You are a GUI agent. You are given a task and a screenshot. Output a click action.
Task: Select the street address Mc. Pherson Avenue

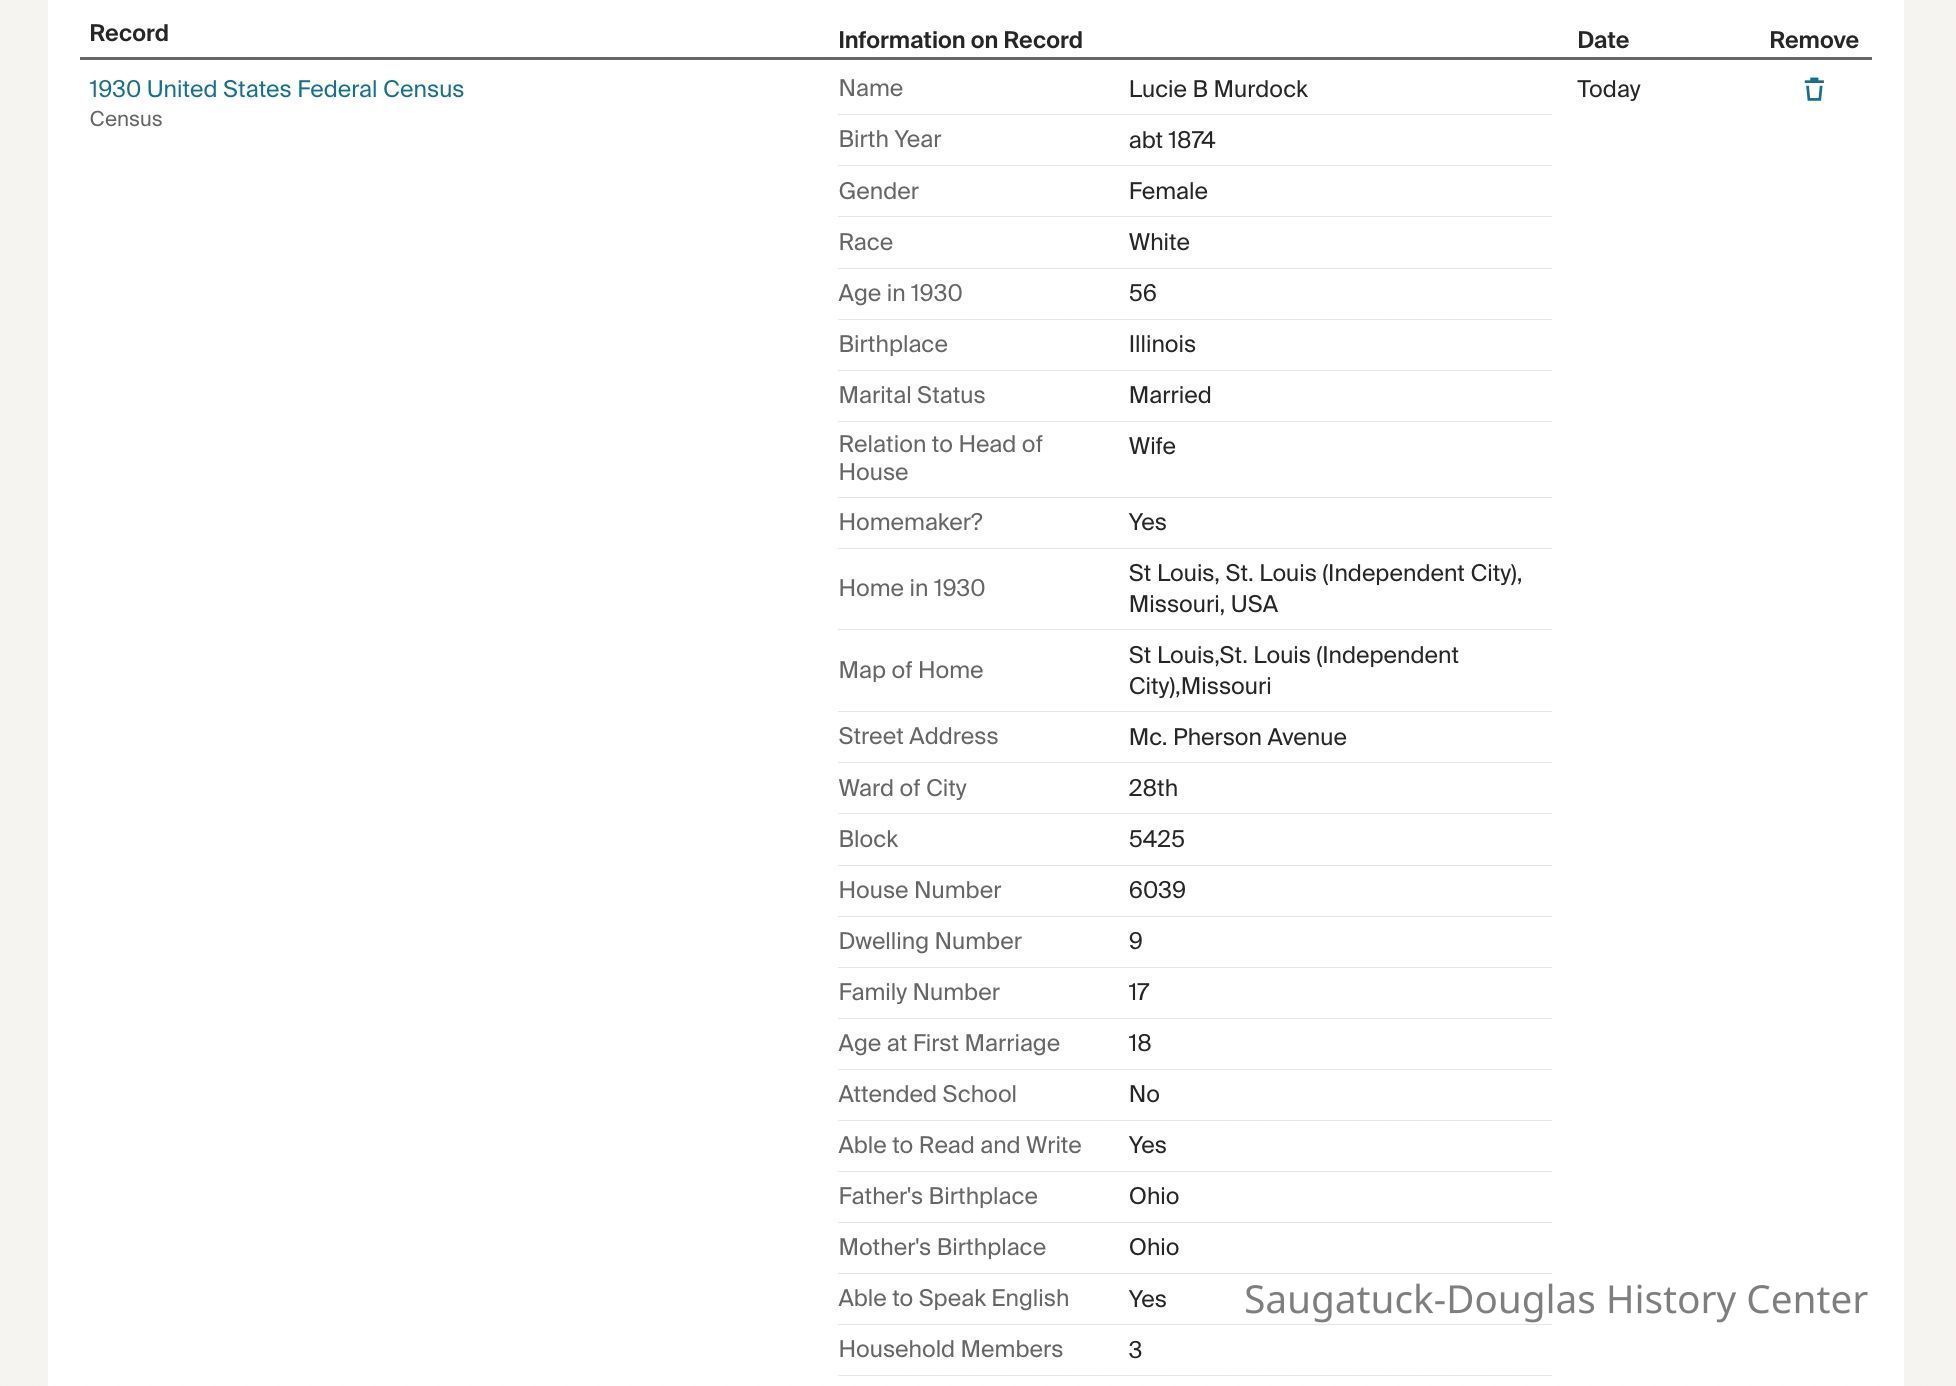[x=1237, y=737]
